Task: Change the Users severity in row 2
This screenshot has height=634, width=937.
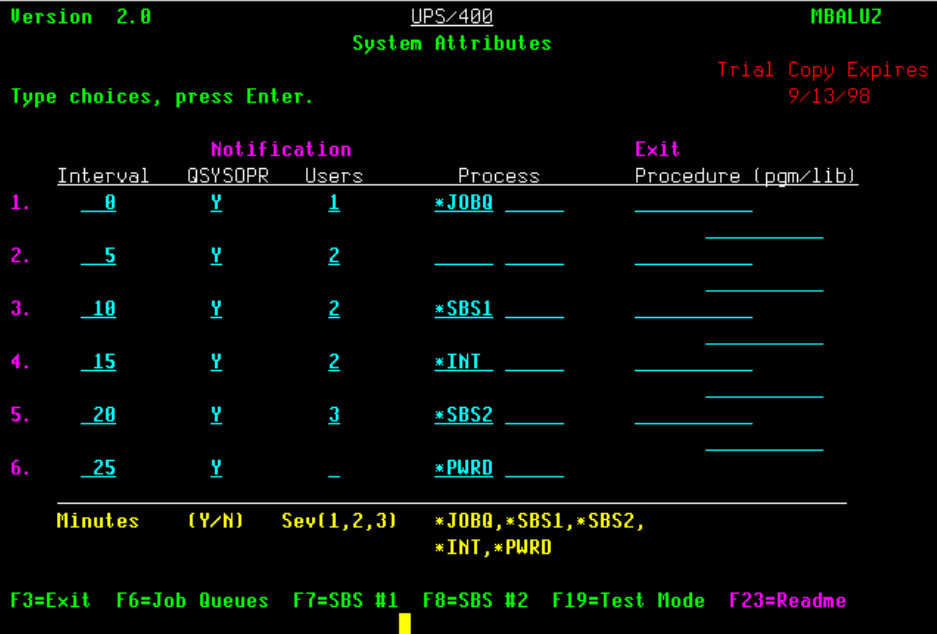Action: pyautogui.click(x=334, y=256)
